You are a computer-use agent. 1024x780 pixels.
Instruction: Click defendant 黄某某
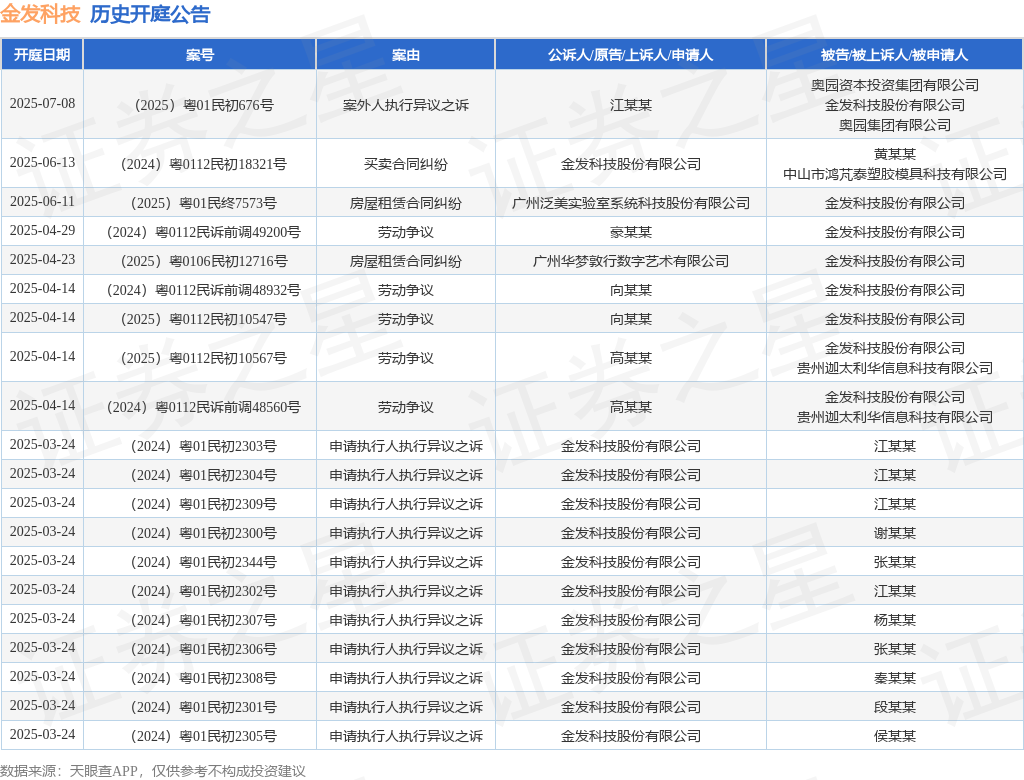click(895, 154)
